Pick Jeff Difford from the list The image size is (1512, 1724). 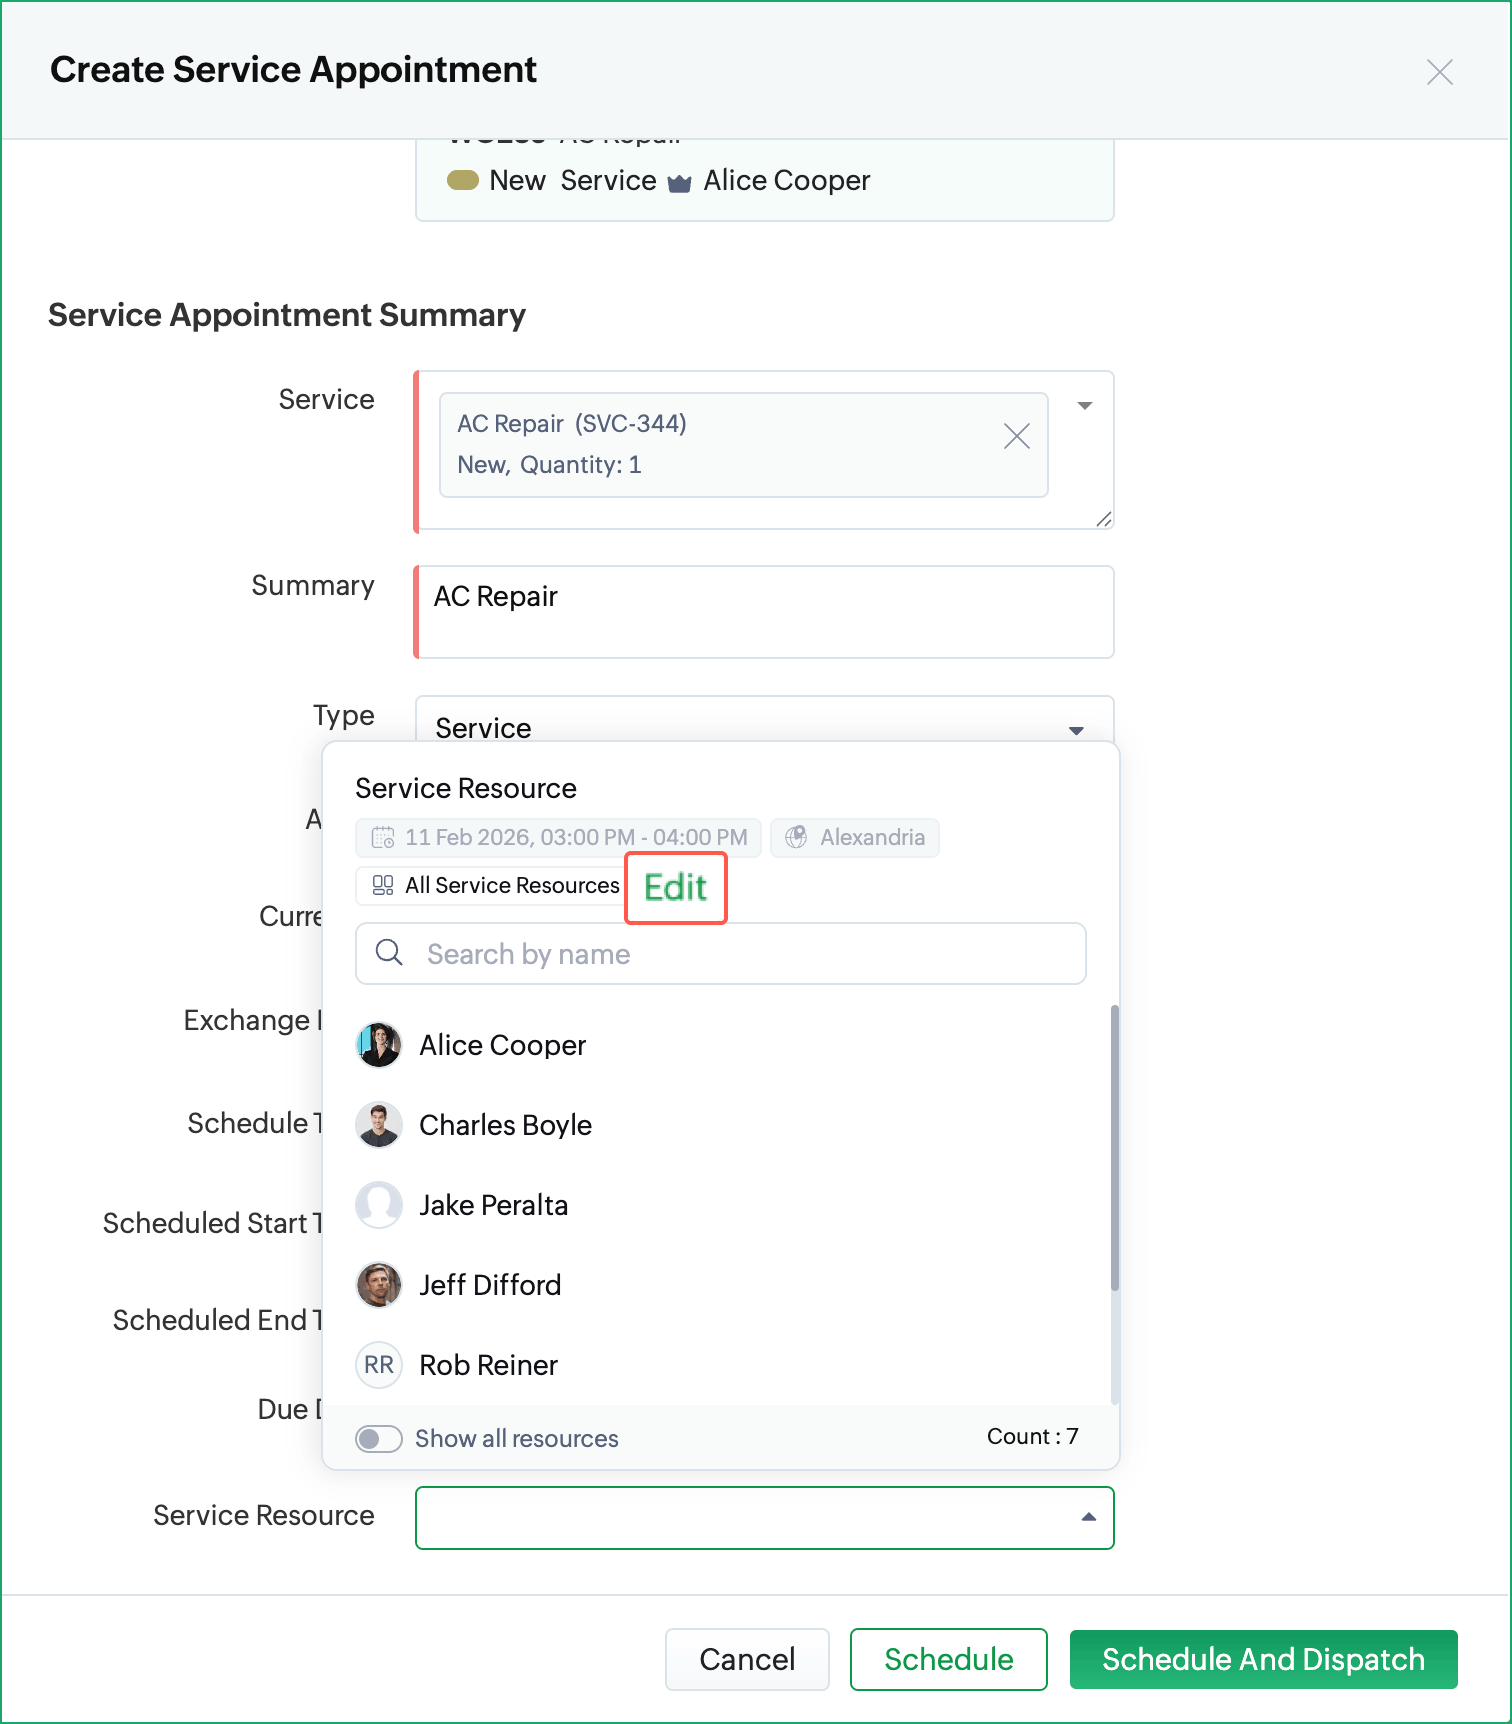click(x=490, y=1285)
